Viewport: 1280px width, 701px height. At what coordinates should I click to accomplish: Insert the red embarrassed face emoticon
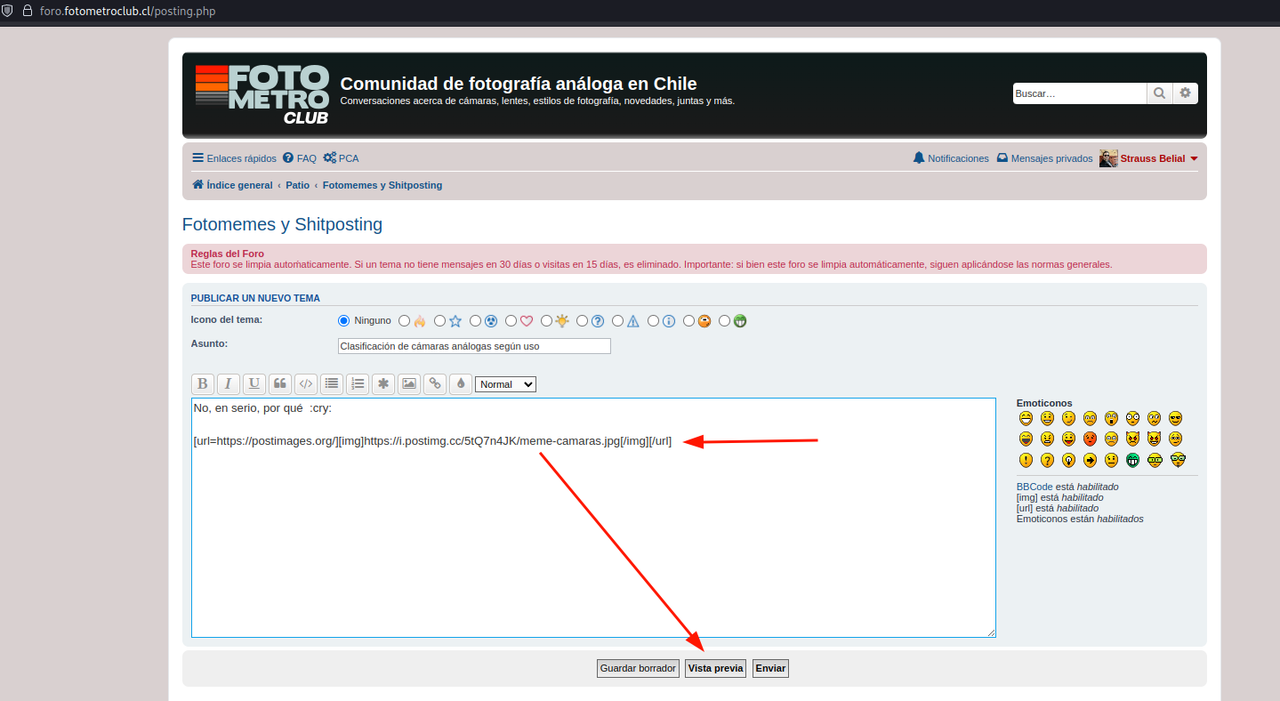coord(1090,439)
